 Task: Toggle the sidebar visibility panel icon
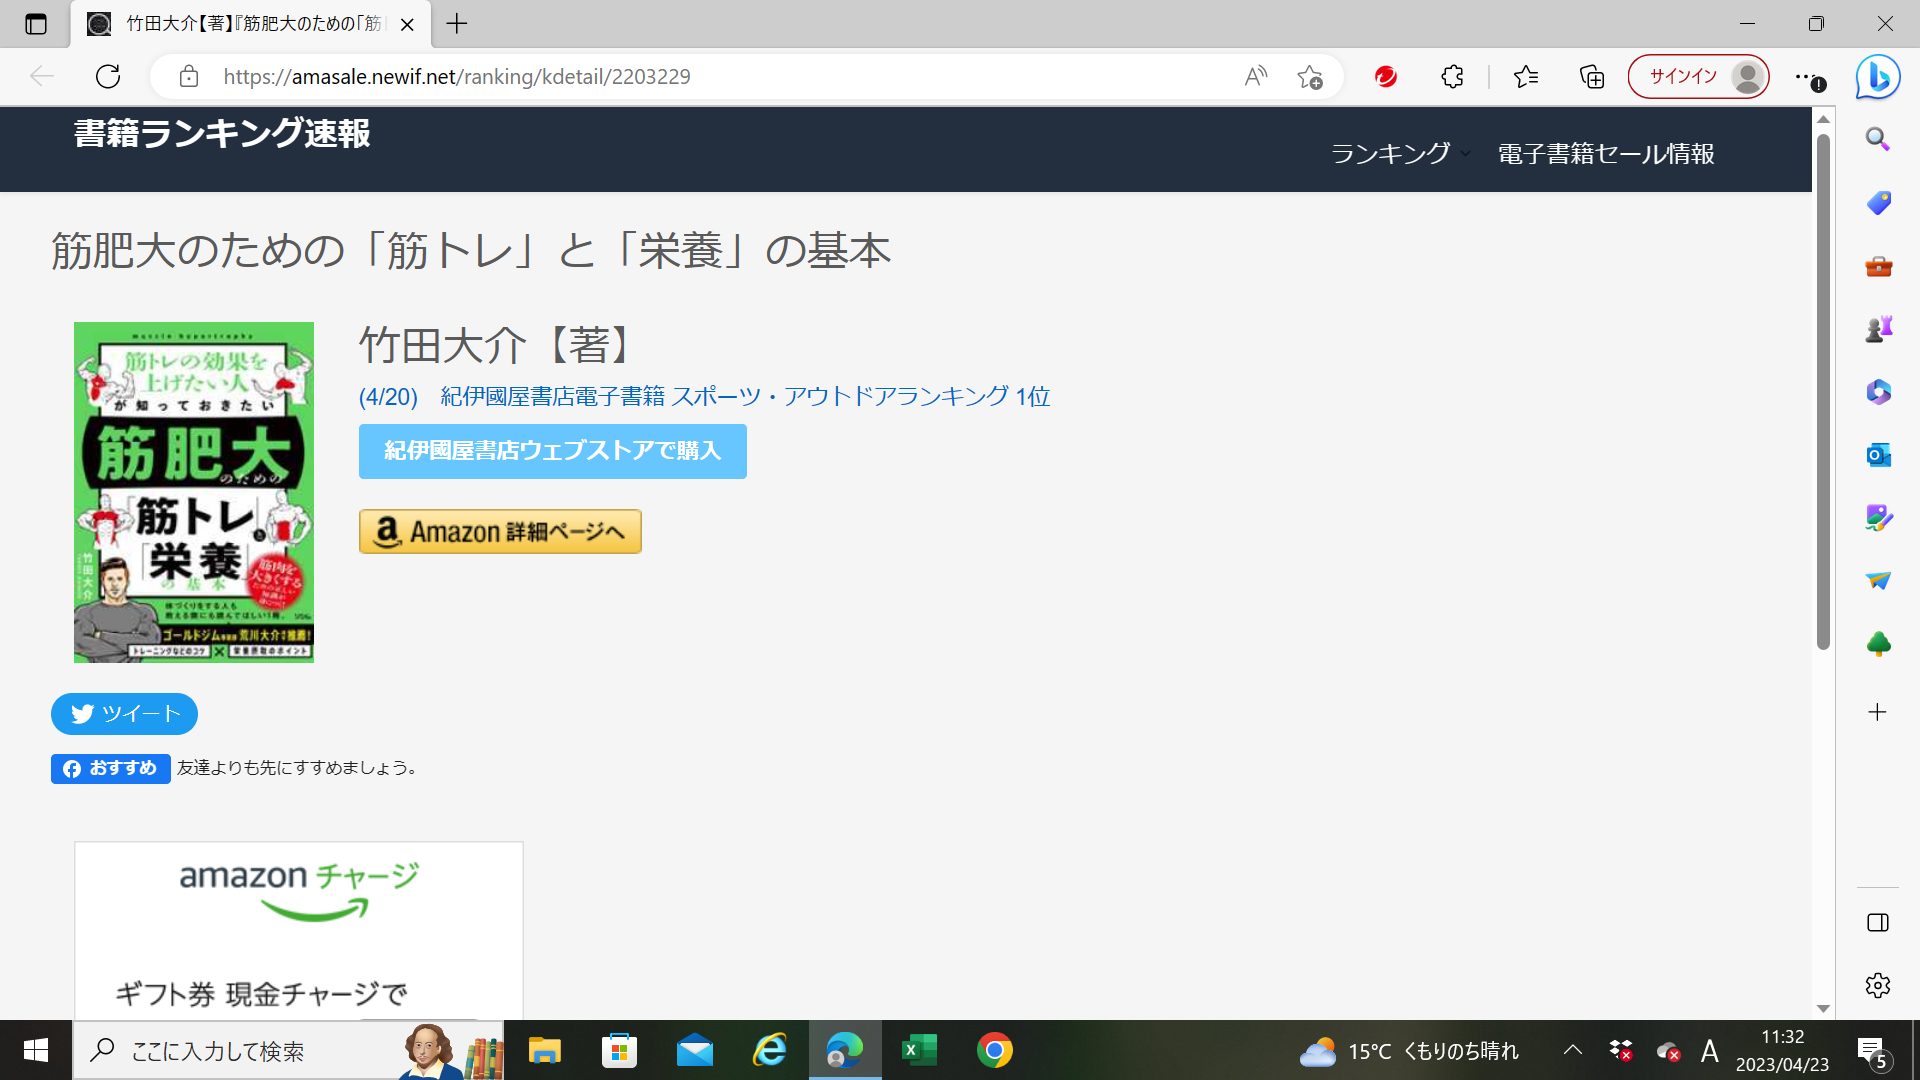pos(1877,922)
